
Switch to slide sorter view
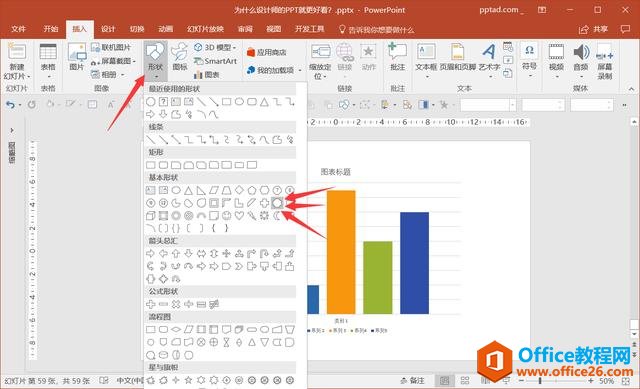(x=465, y=381)
